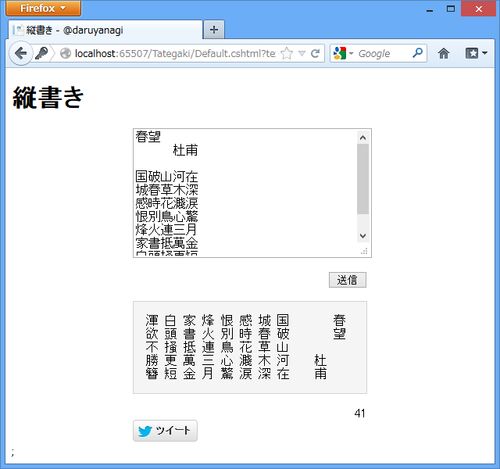
Task: Reload the page with the refresh icon
Action: coord(315,53)
